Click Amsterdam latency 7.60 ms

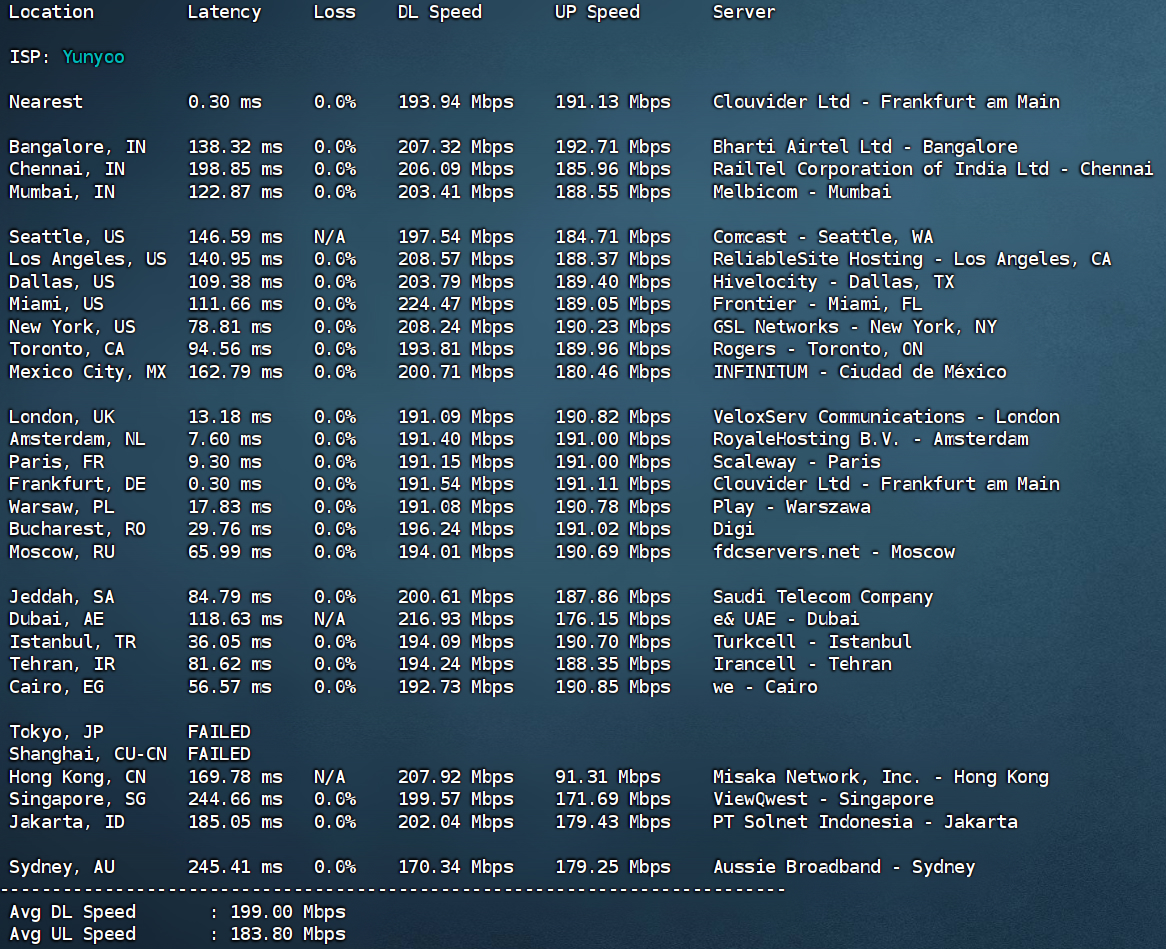tap(225, 440)
